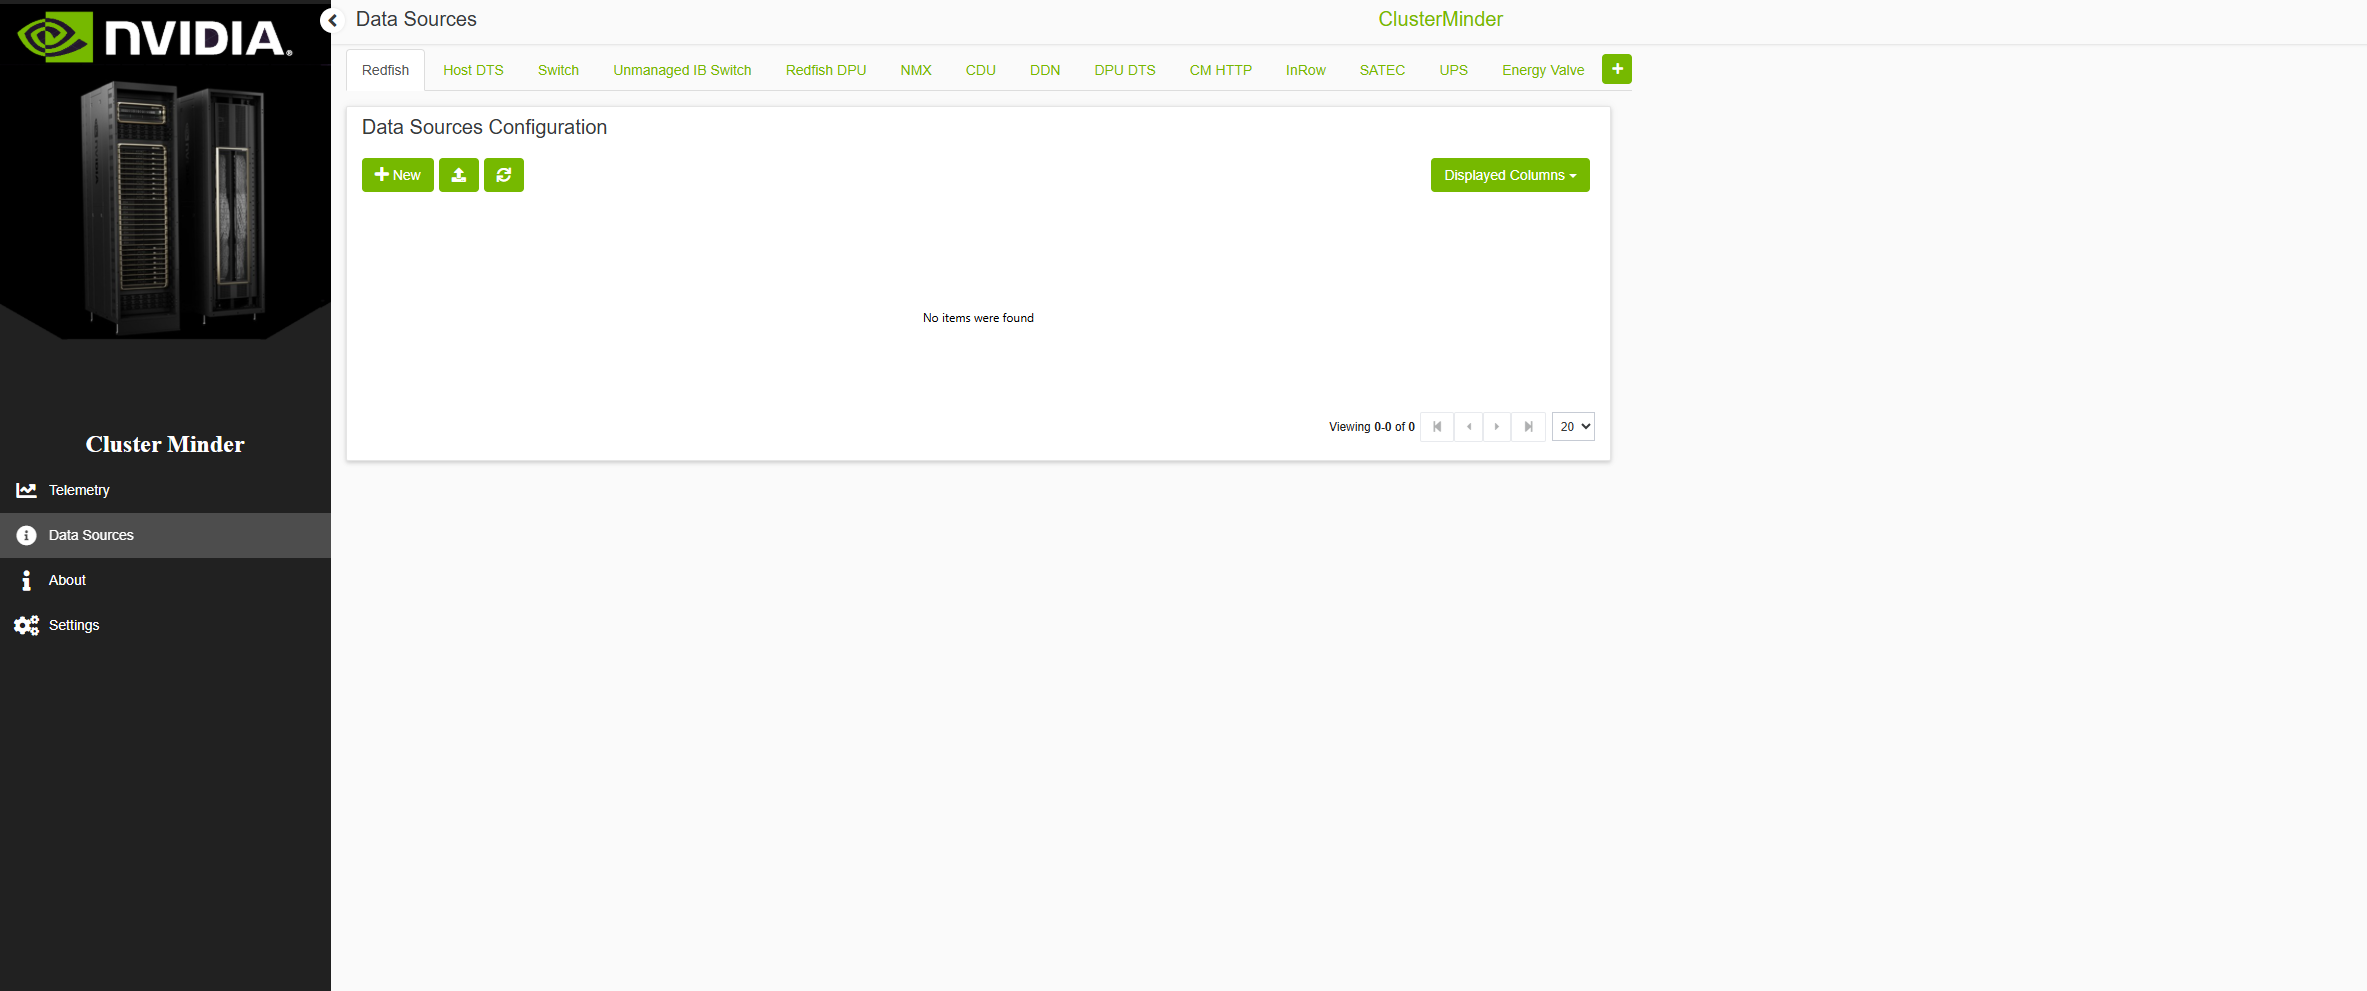Click the refresh data sources icon button
Screen dimensions: 2367x991
[x=504, y=175]
